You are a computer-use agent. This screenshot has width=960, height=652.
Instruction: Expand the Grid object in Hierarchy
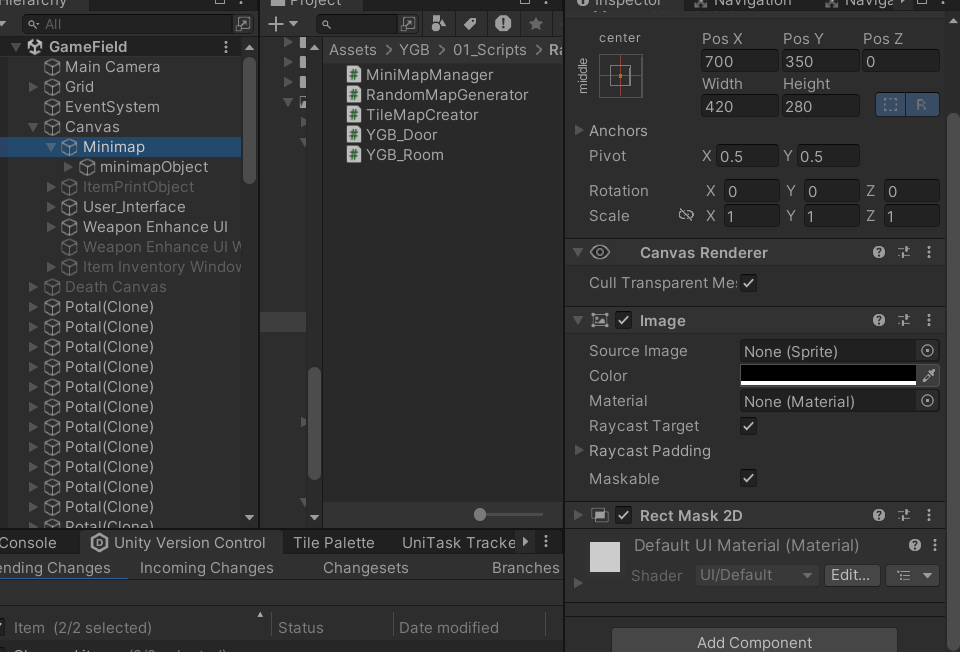coord(34,87)
